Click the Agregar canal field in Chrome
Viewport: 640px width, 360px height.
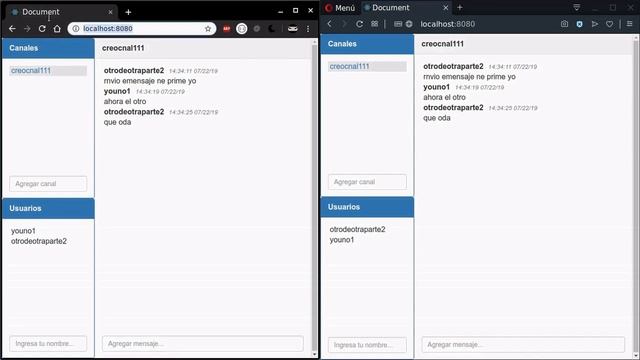coord(48,184)
